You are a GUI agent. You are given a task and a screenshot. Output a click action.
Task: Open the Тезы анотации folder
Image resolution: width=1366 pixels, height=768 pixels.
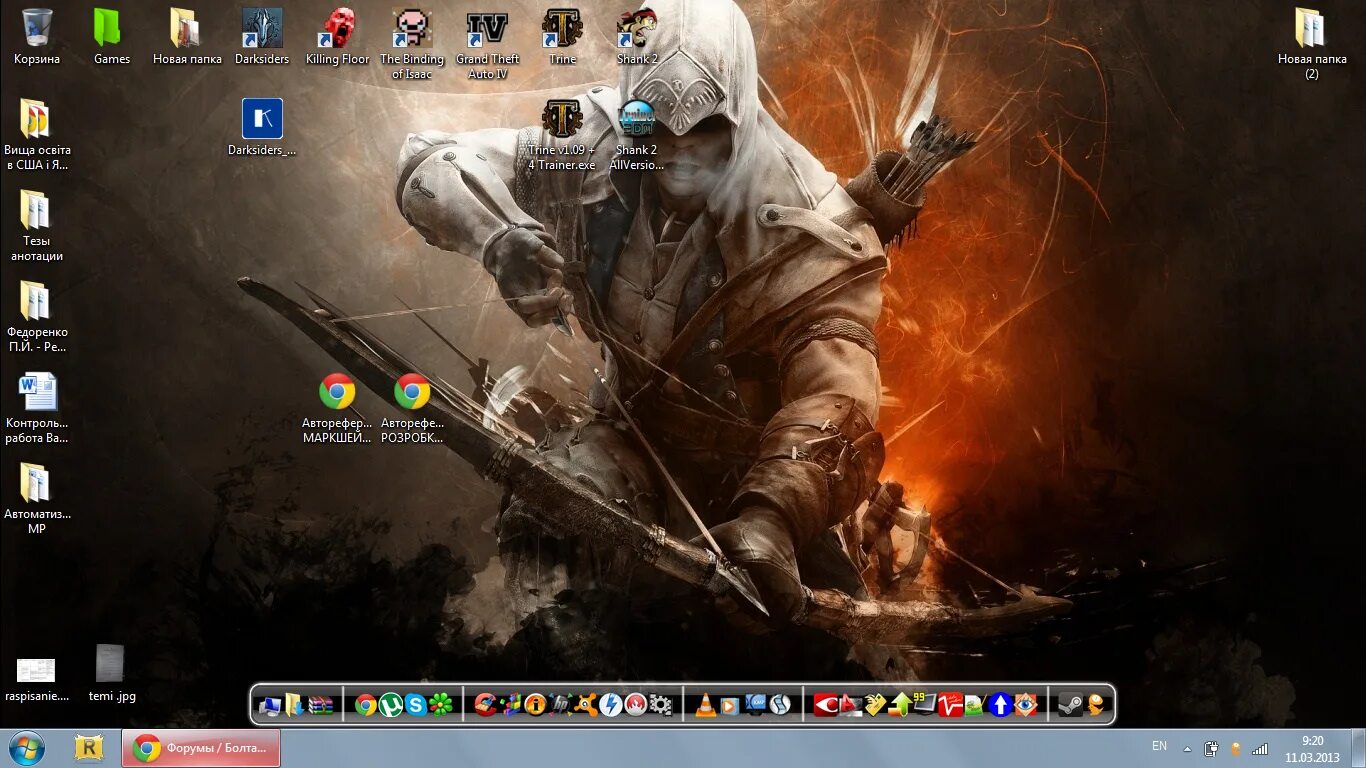(37, 225)
